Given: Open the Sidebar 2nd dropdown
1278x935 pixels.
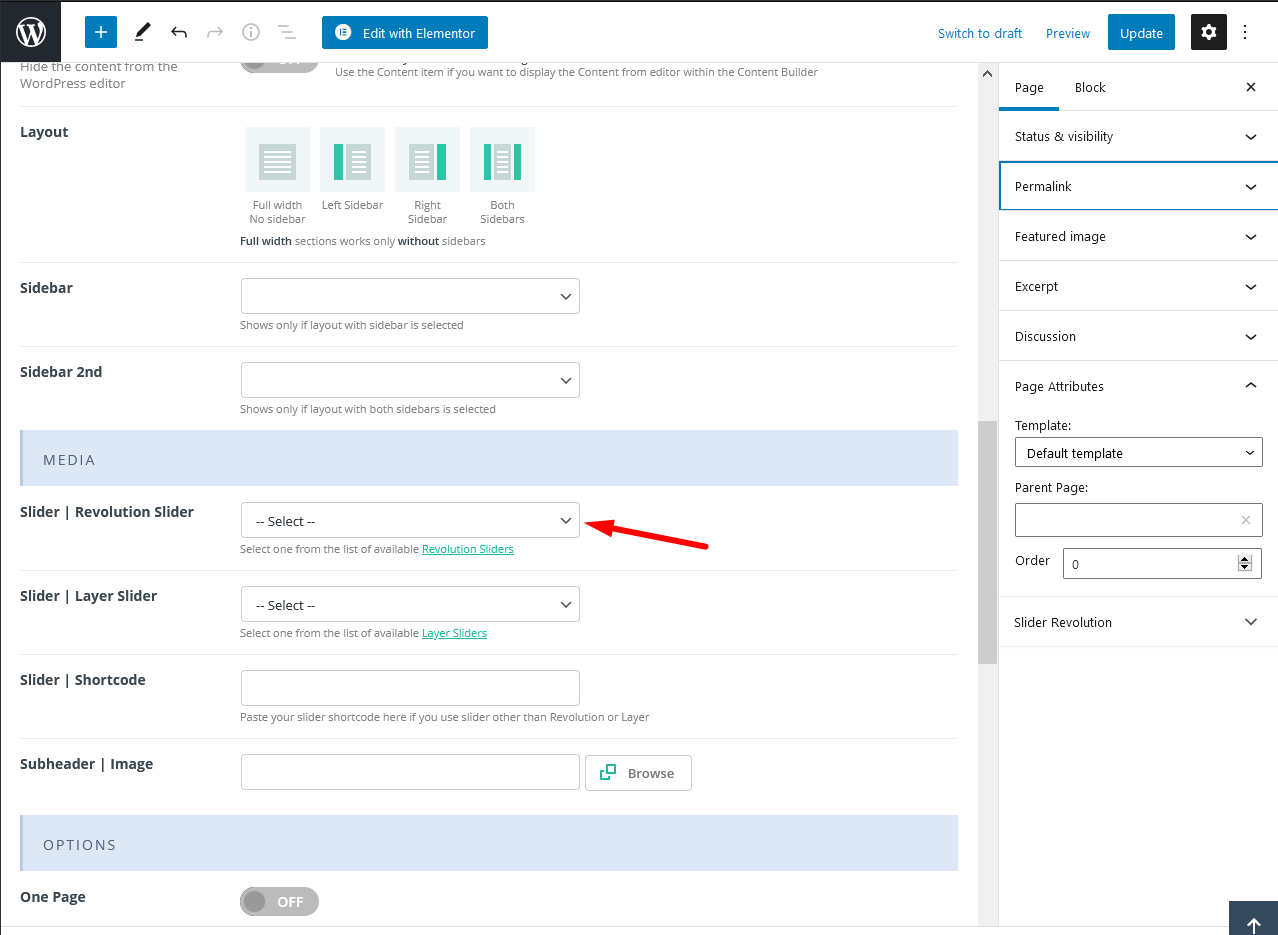Looking at the screenshot, I should 410,380.
